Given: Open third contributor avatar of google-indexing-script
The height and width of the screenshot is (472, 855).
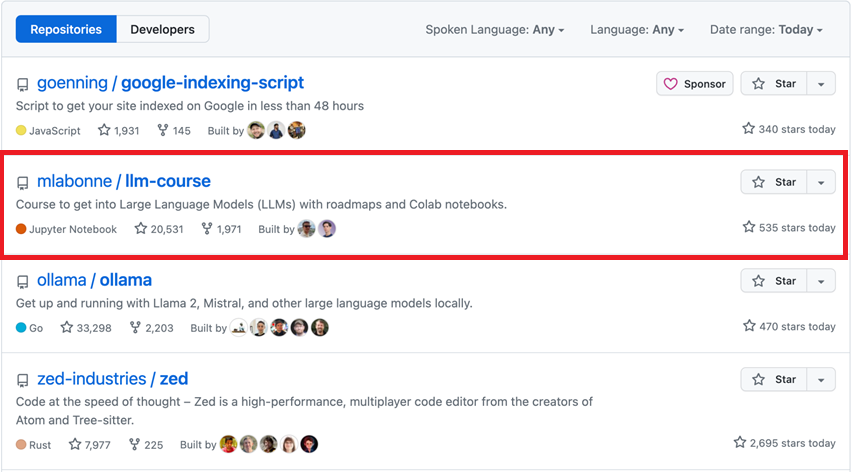Looking at the screenshot, I should [297, 130].
